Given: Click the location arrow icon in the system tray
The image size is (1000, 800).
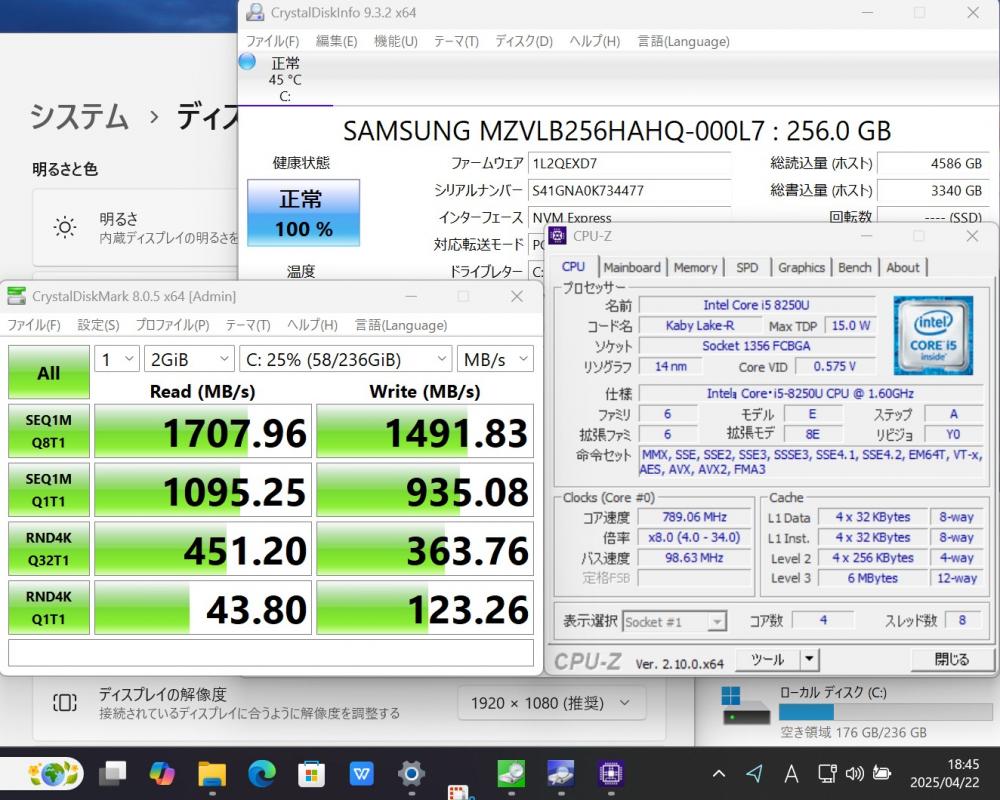Looking at the screenshot, I should point(754,774).
